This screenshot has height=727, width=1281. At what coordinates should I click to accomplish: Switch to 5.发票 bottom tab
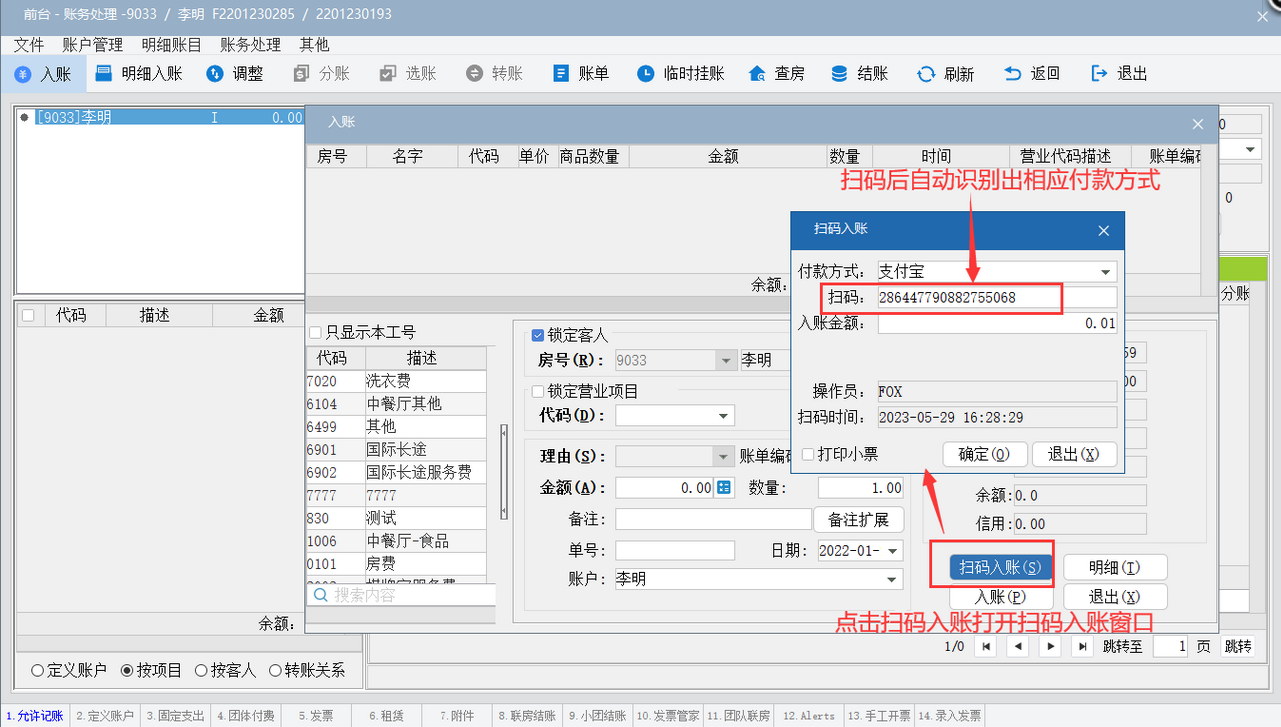315,716
